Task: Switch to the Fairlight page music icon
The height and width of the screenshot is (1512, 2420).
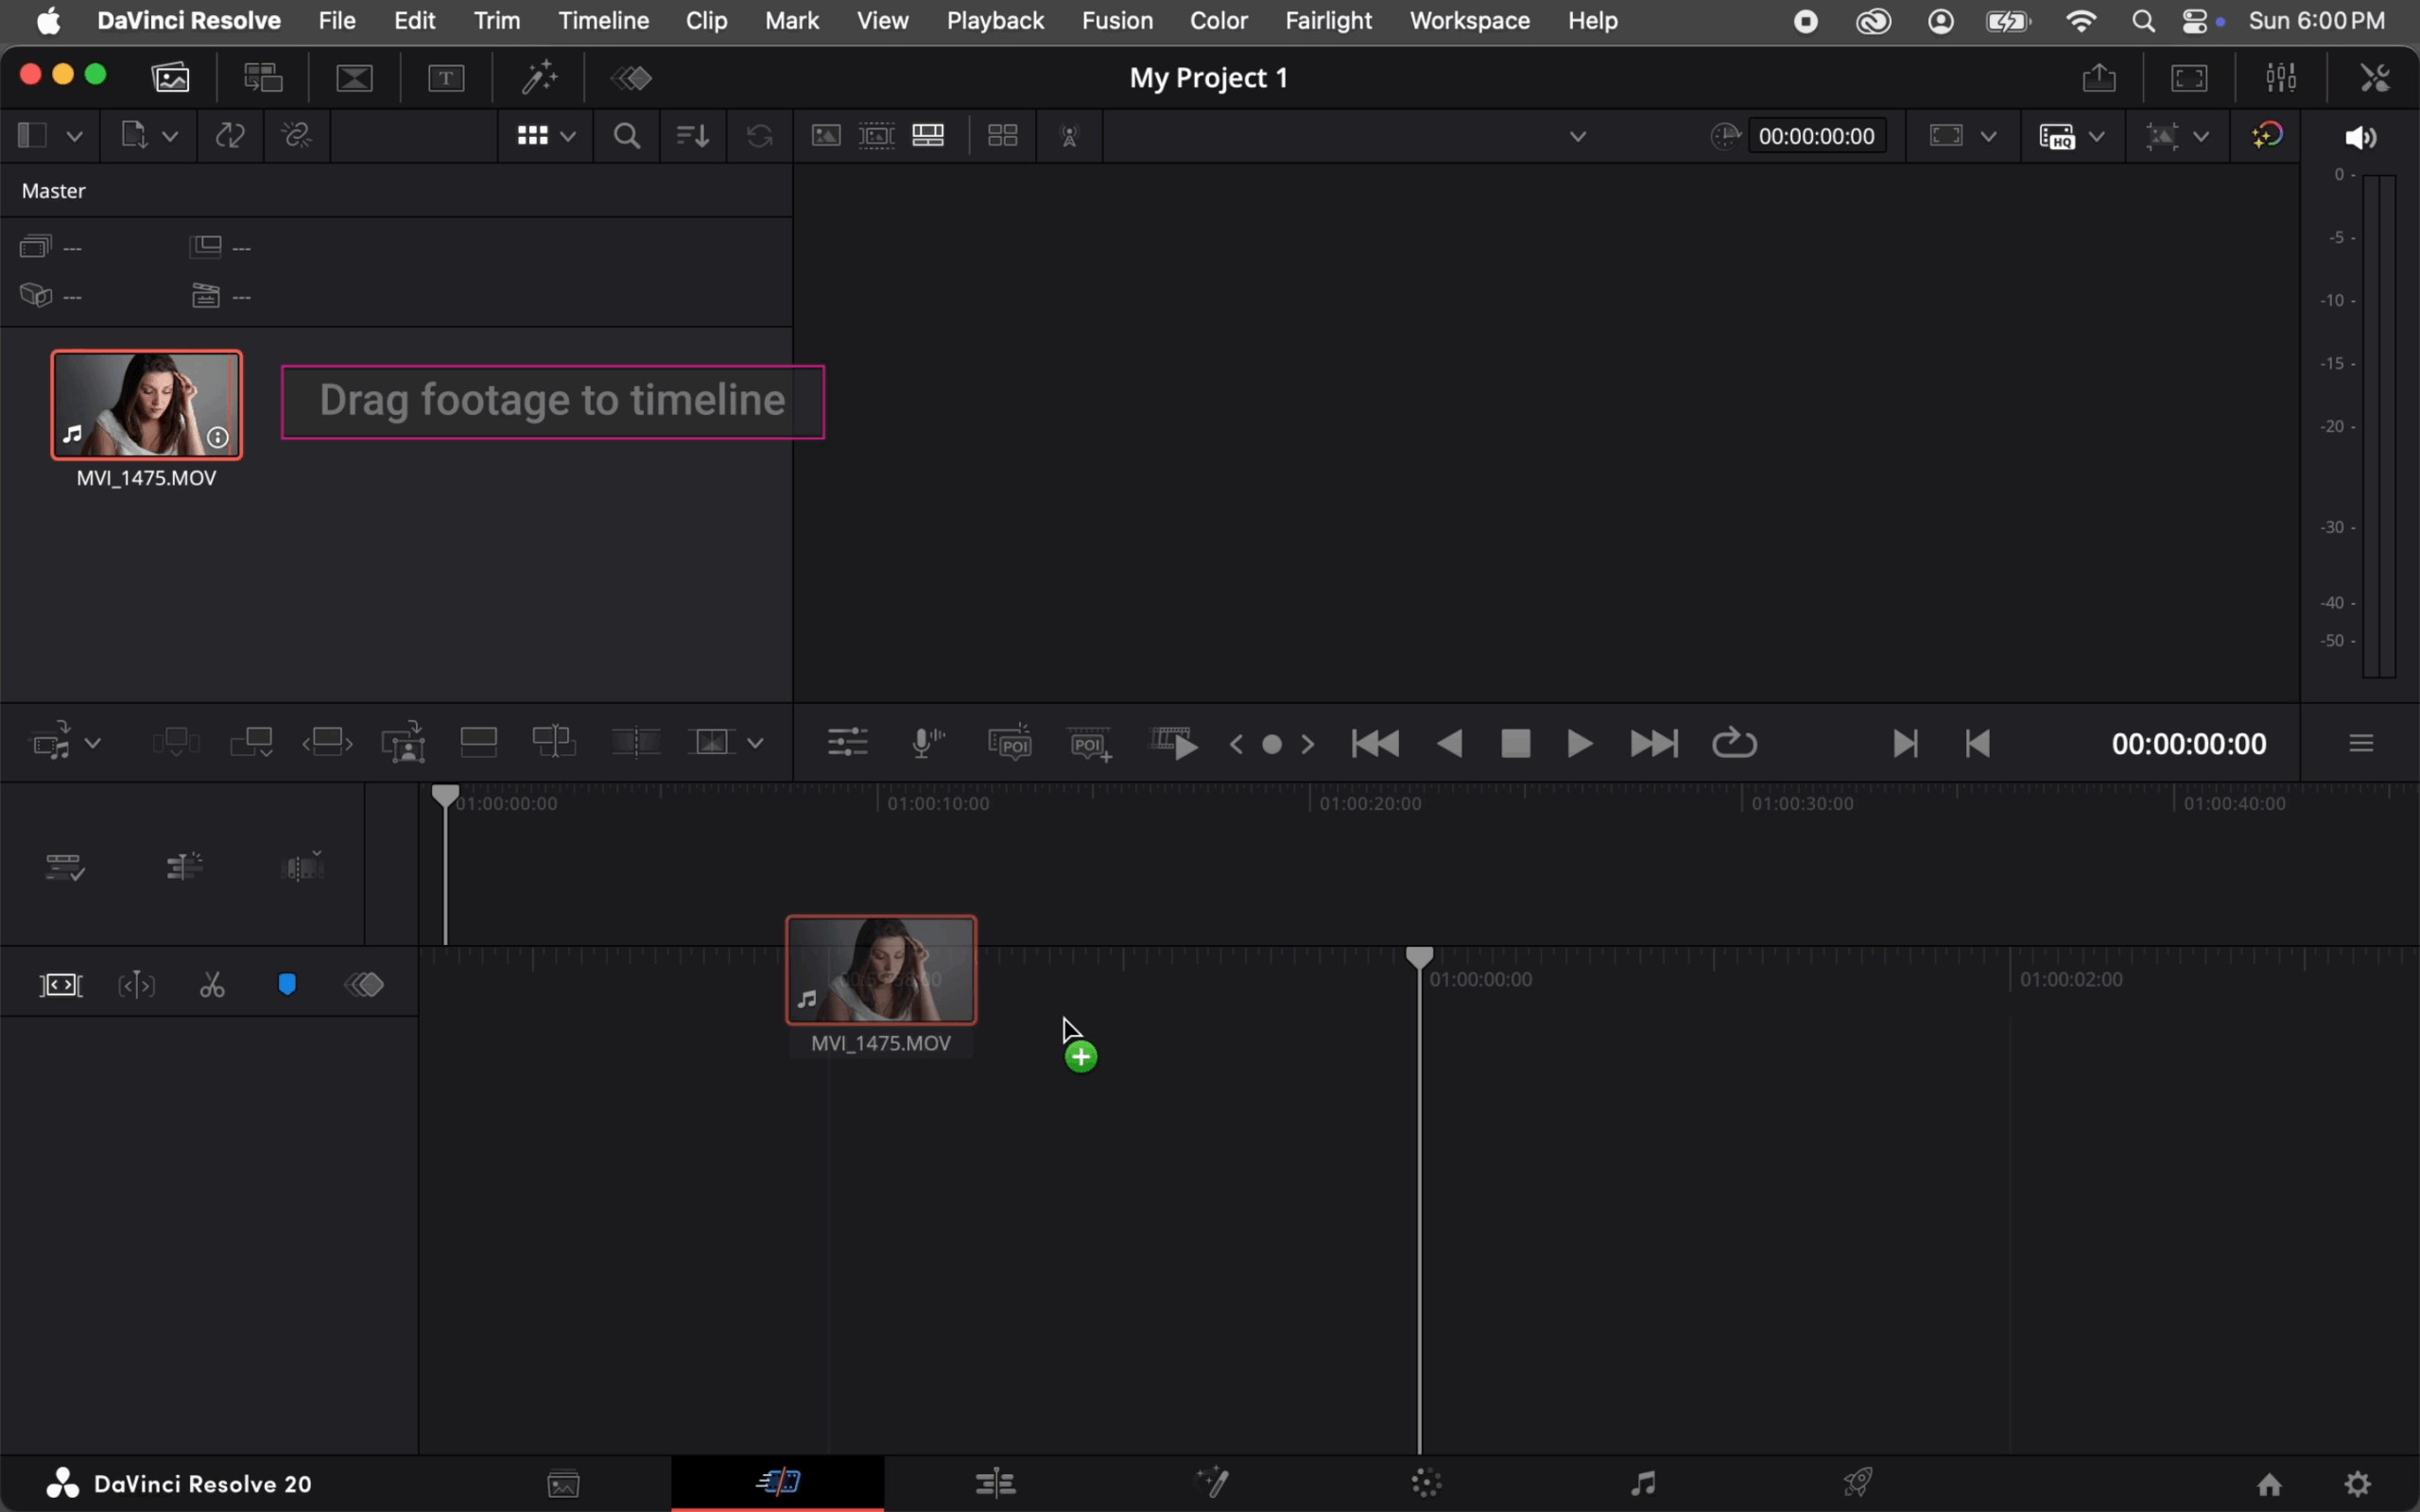Action: 1642,1482
